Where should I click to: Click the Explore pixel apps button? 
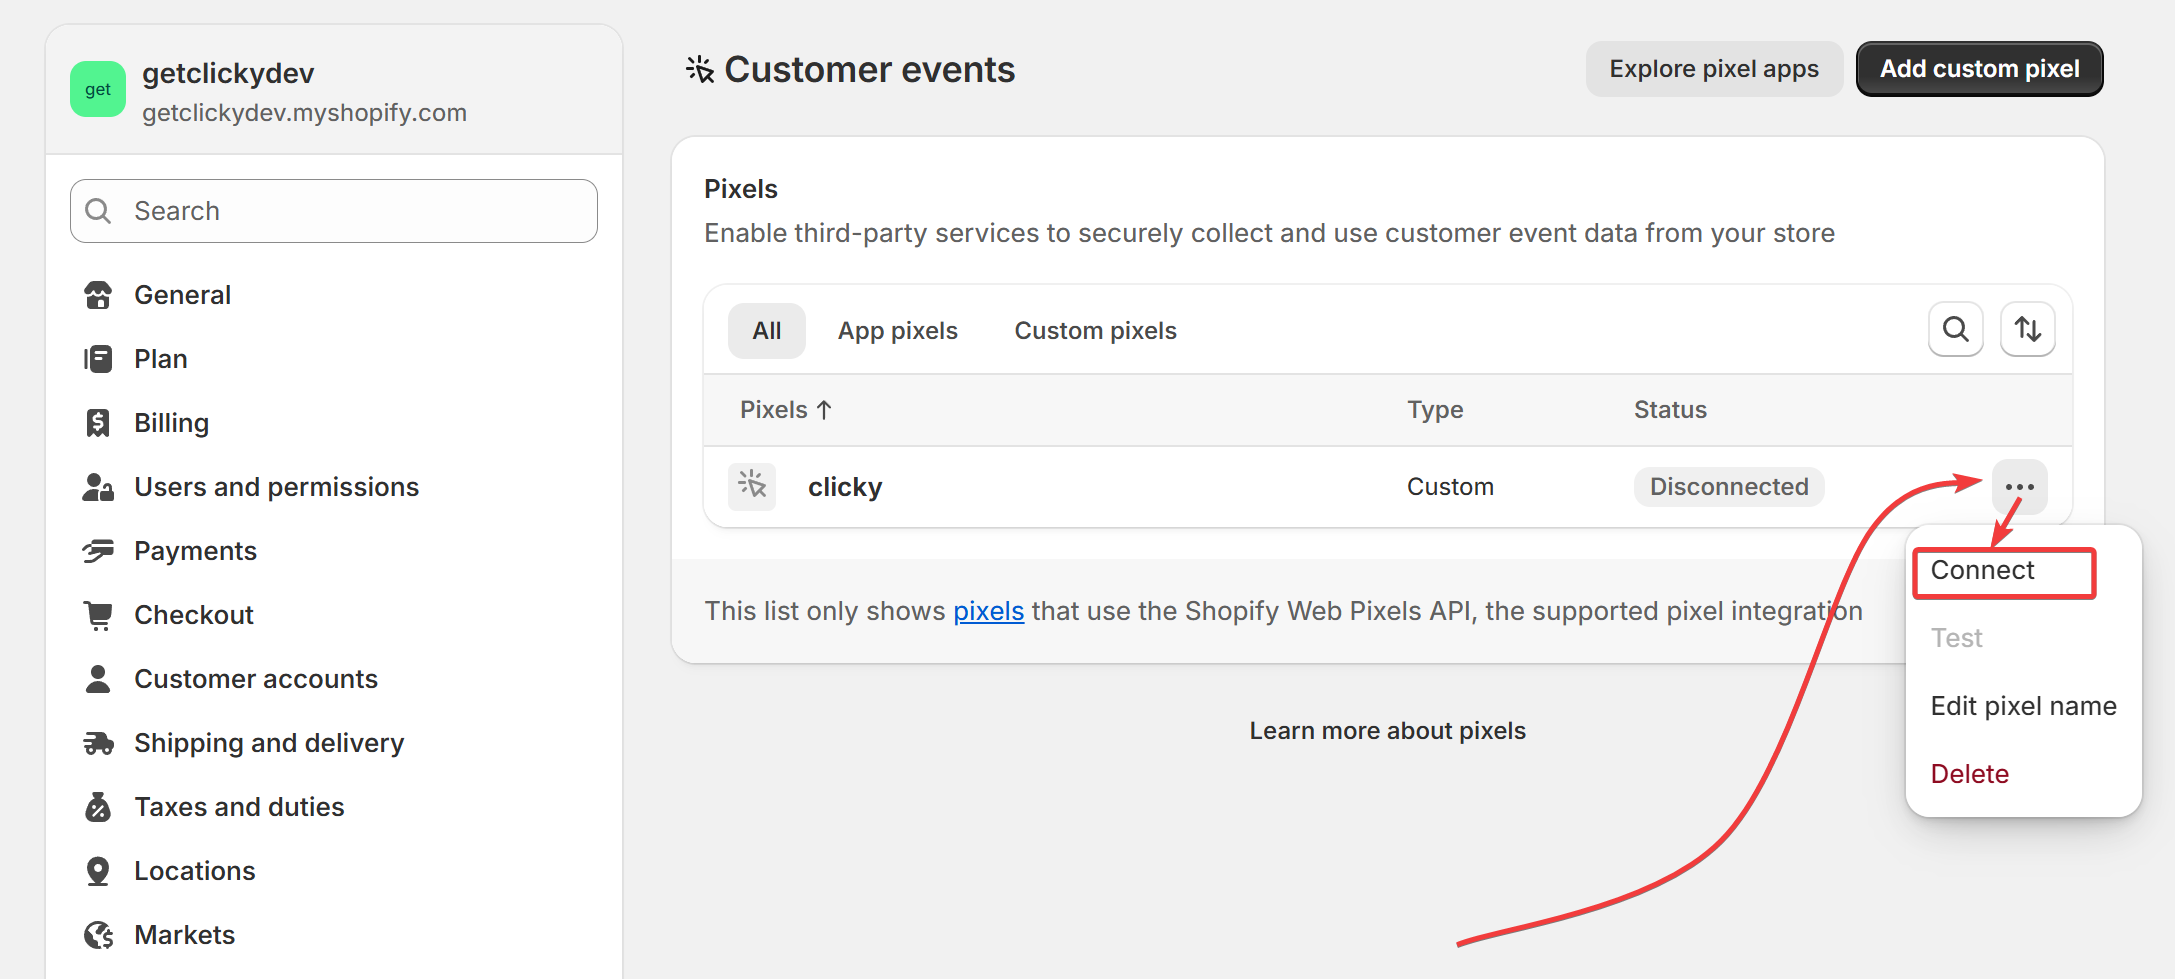(1713, 69)
